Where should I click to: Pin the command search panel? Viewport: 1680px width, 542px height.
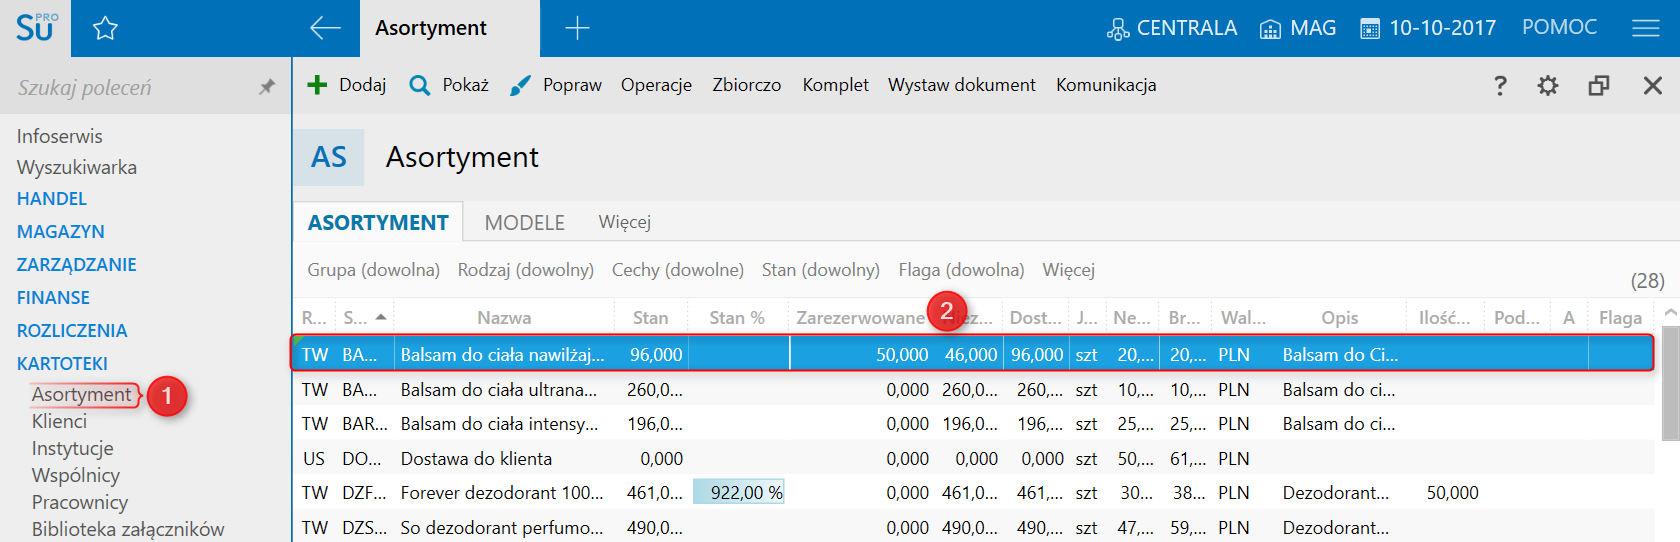pos(266,87)
